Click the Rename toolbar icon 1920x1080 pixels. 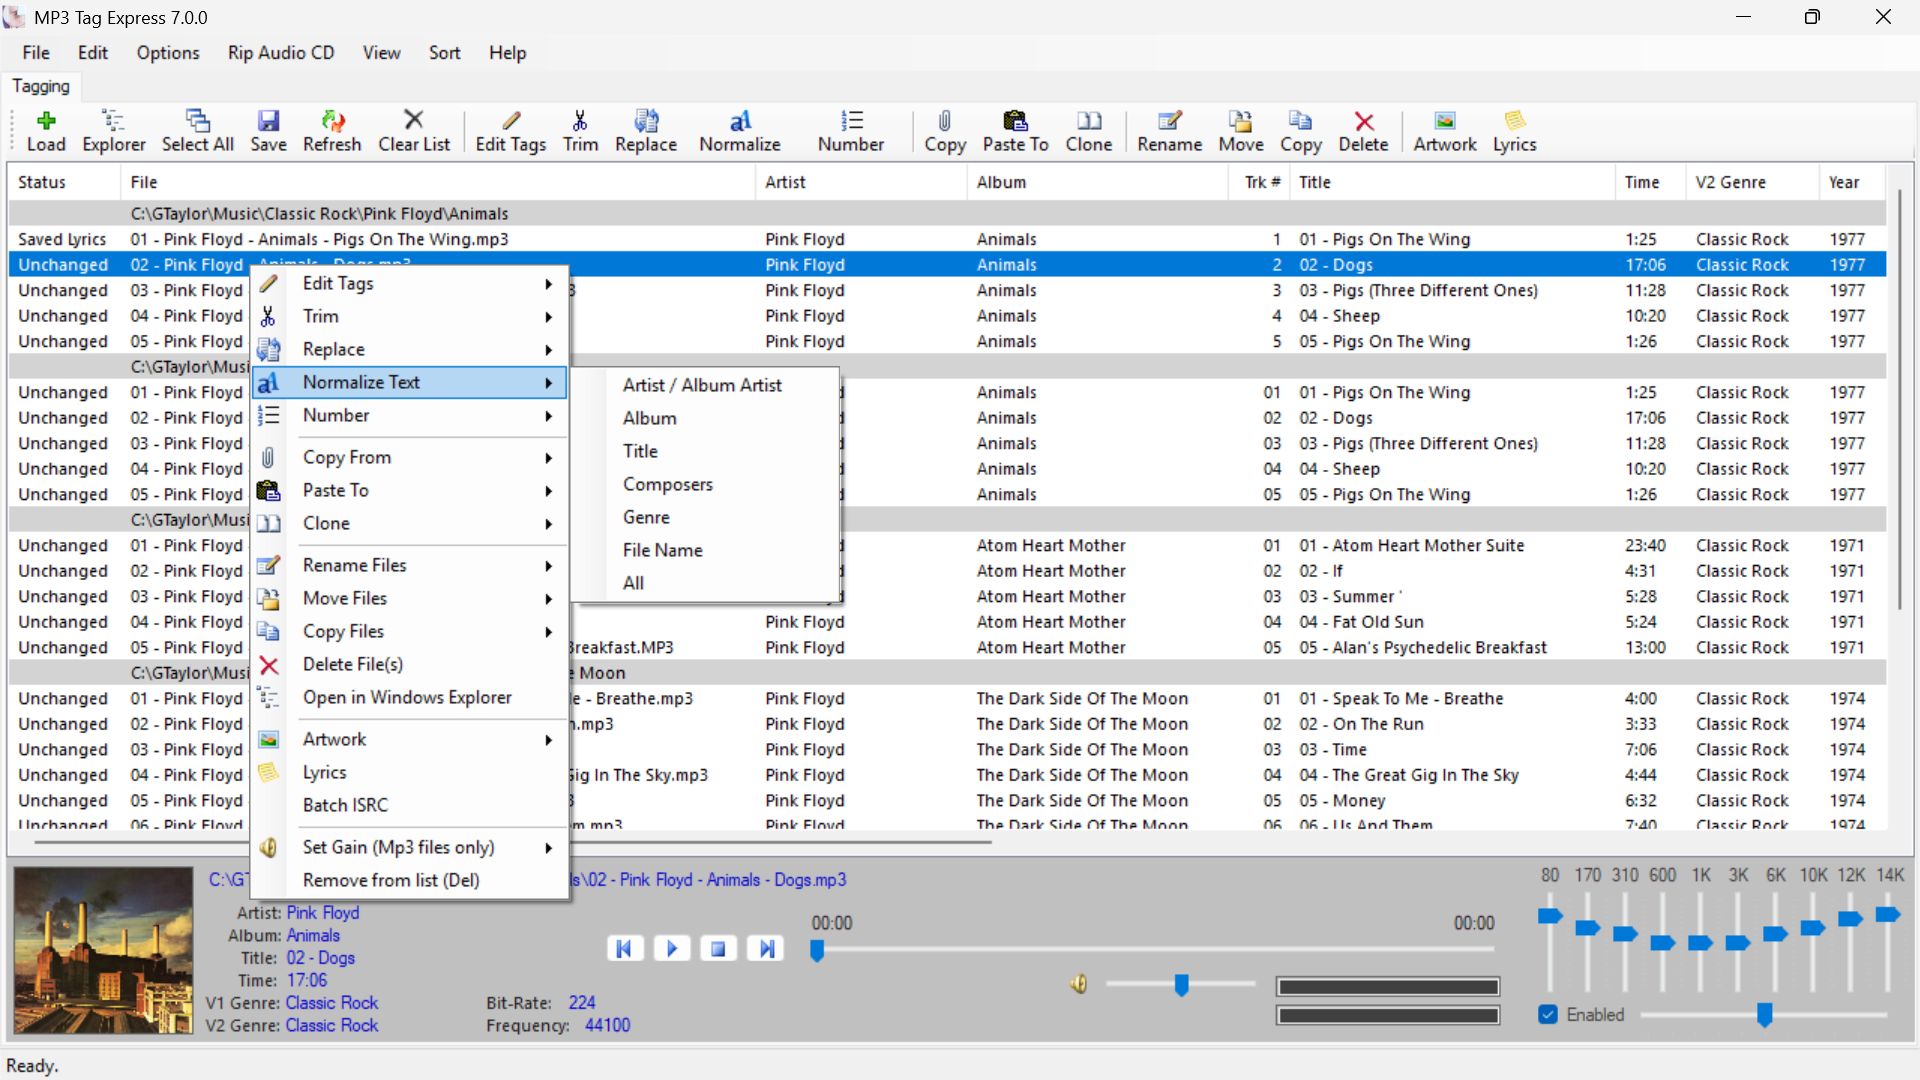click(x=1169, y=131)
